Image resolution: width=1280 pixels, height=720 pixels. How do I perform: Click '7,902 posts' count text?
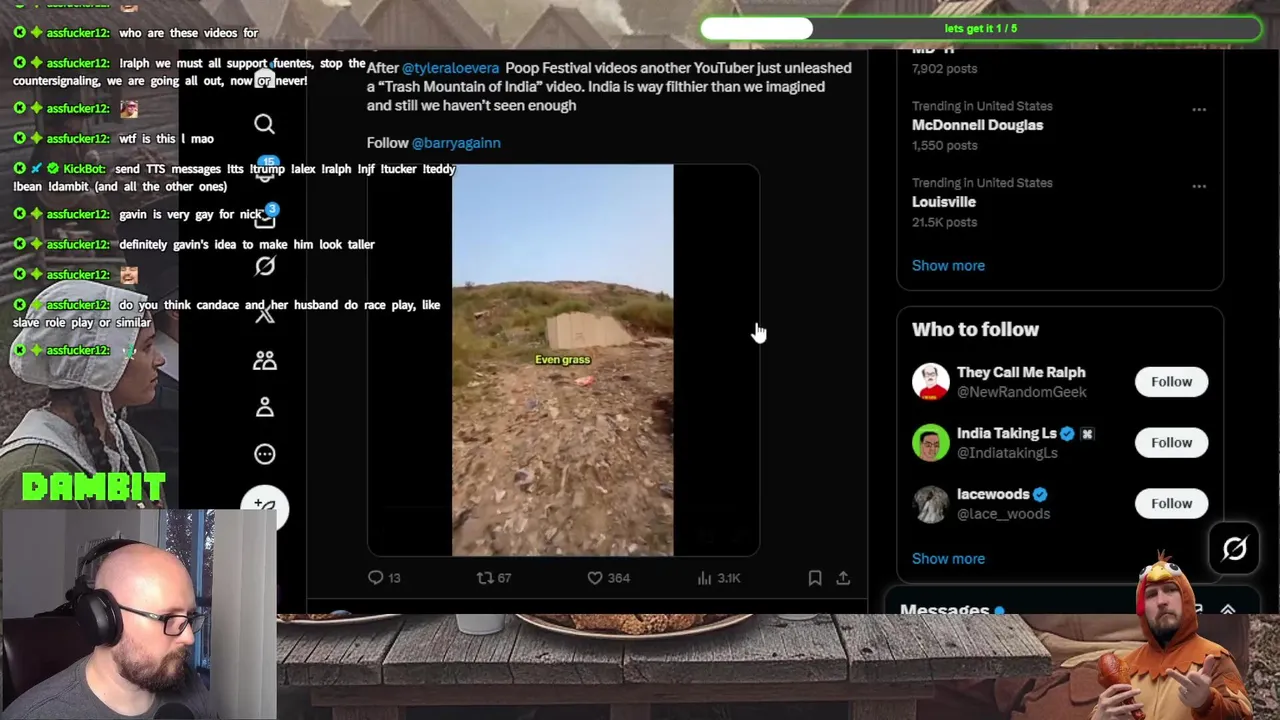click(x=944, y=68)
